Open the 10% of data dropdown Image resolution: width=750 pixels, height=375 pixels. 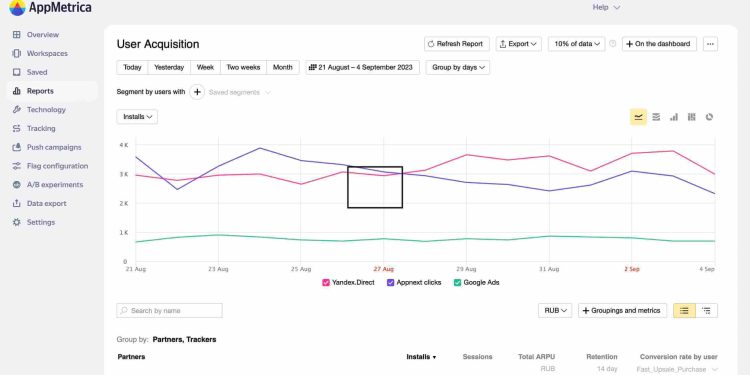pyautogui.click(x=576, y=44)
